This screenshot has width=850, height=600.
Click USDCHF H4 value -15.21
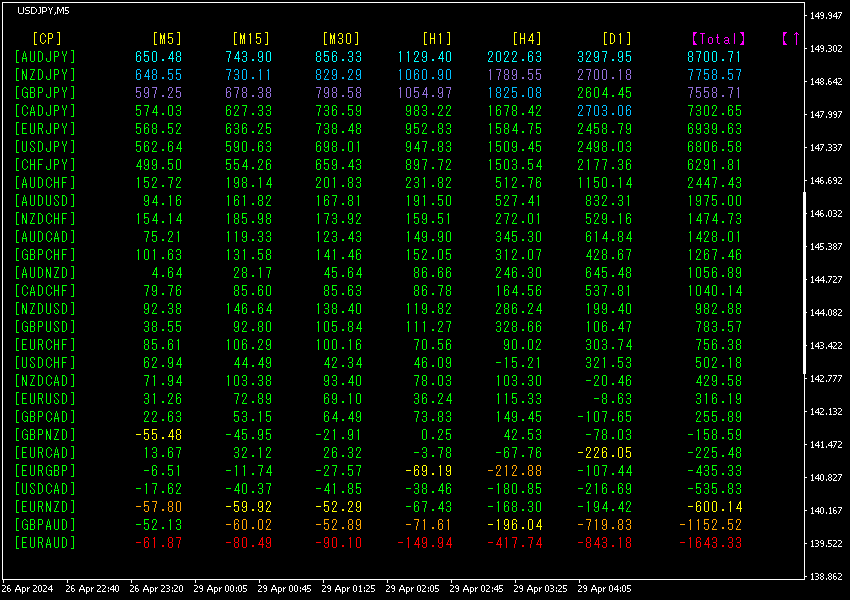[518, 363]
